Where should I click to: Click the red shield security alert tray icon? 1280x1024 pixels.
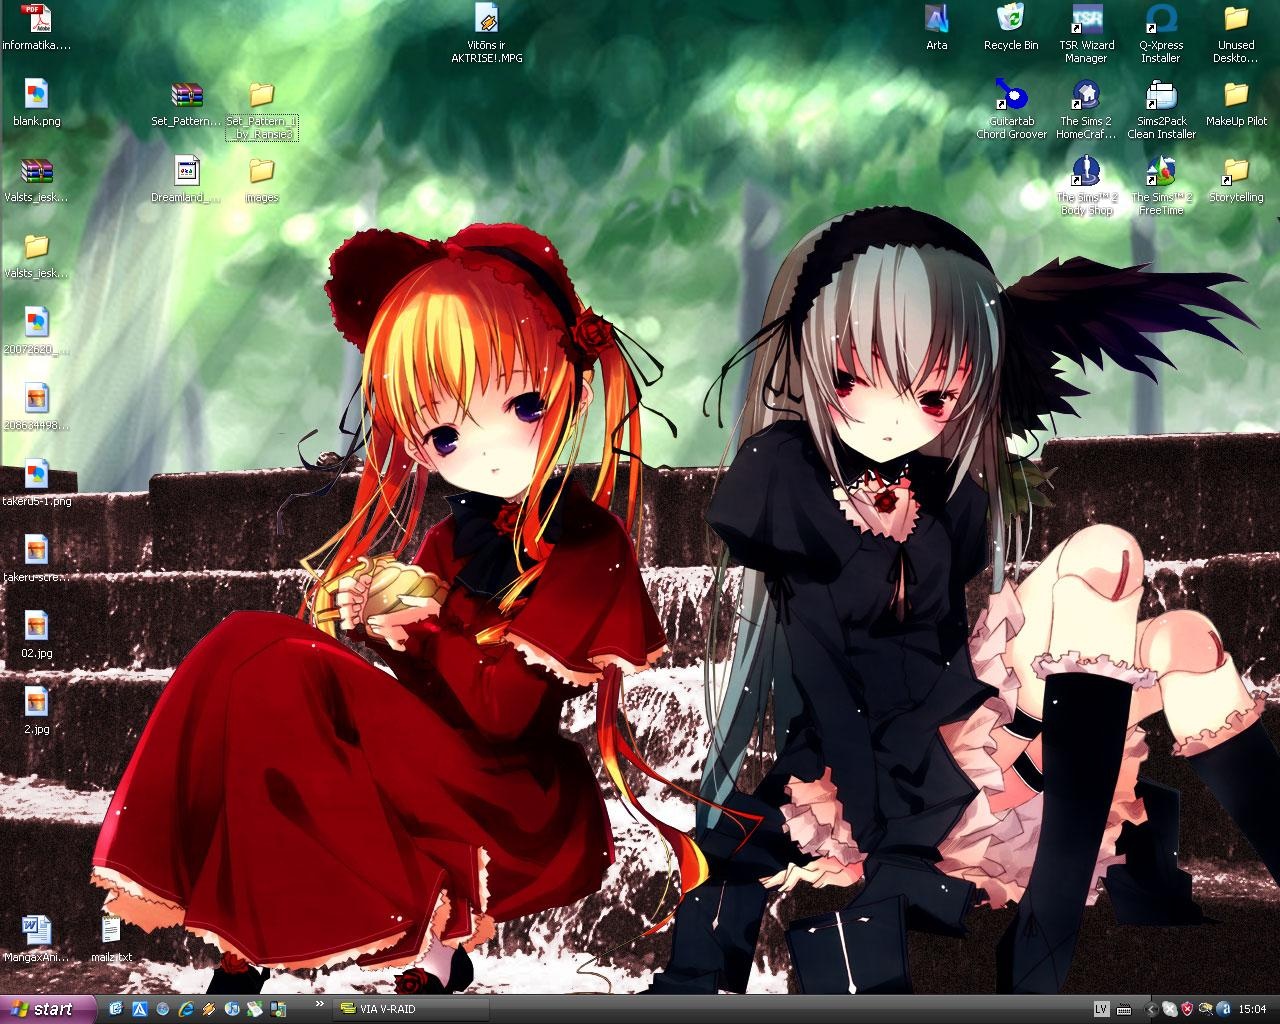point(1187,1009)
